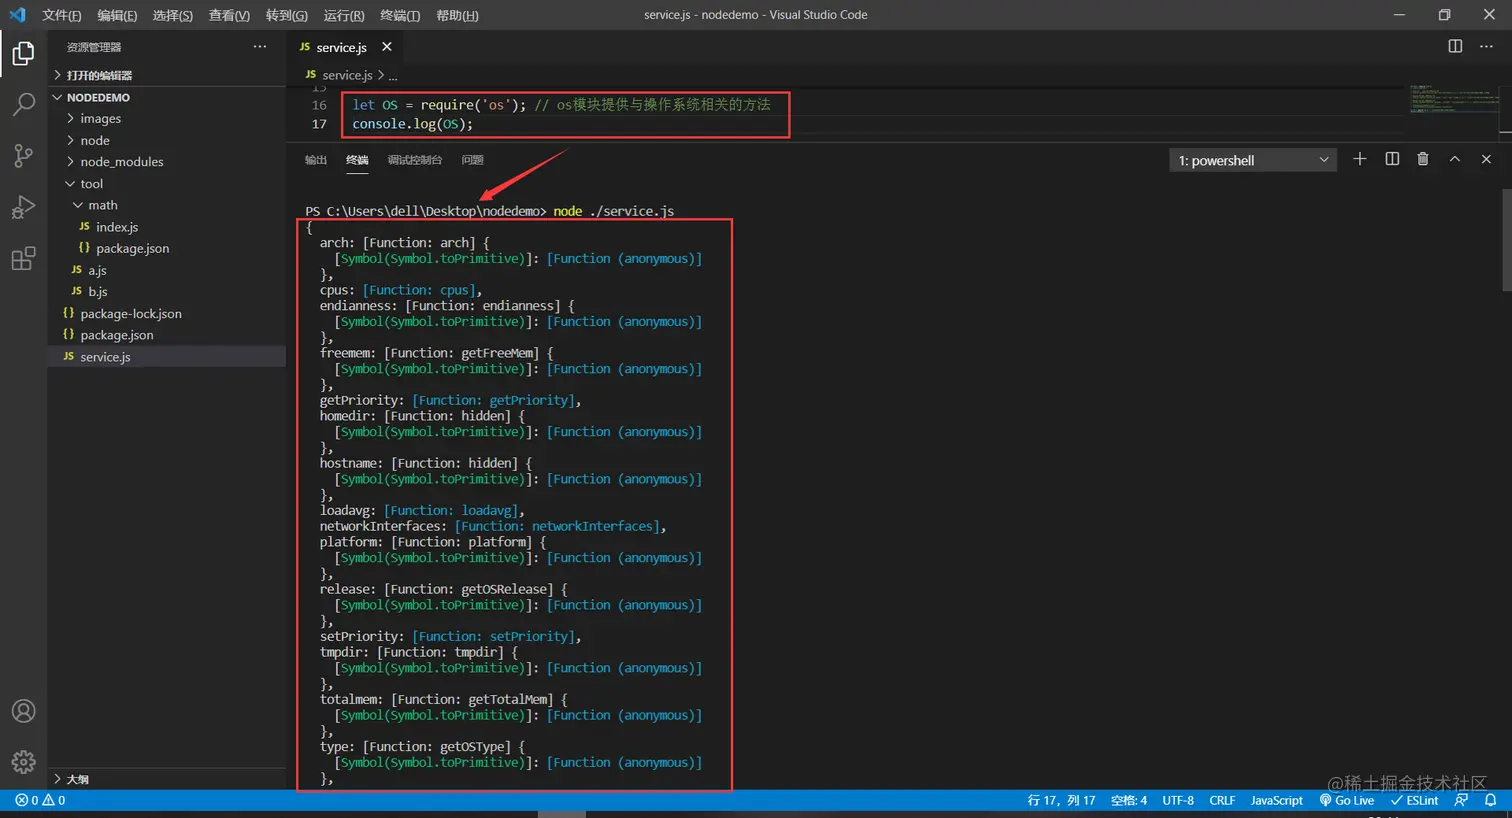
Task: Click the feedback icon in status bar
Action: tap(1462, 800)
